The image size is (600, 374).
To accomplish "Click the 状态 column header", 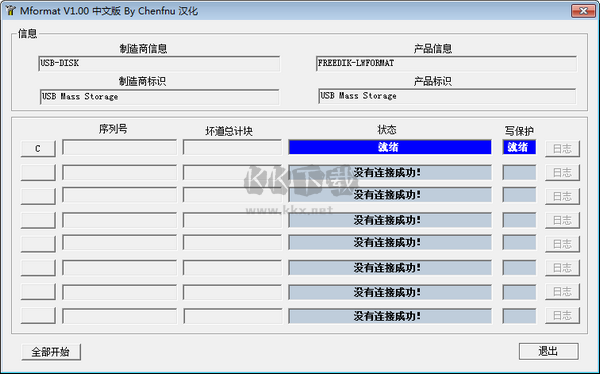I will click(387, 130).
